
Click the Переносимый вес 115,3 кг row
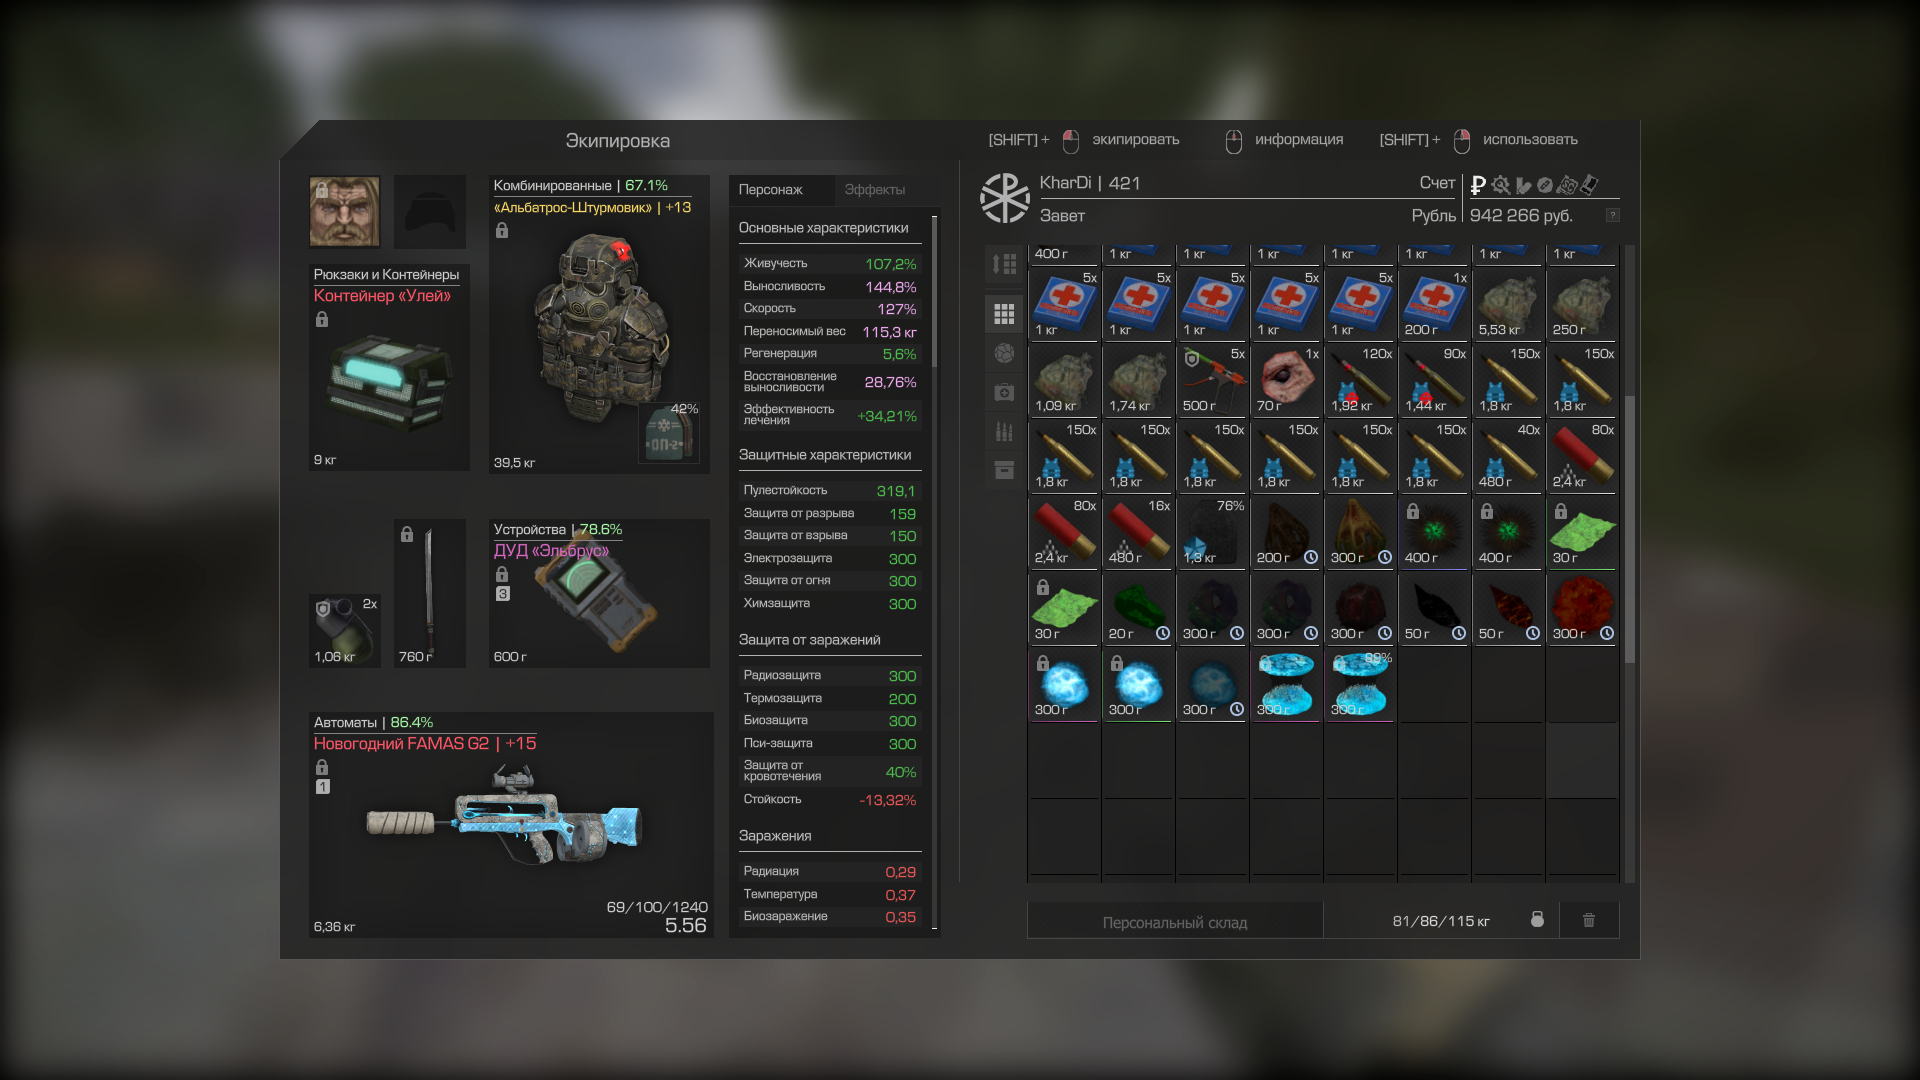(829, 331)
